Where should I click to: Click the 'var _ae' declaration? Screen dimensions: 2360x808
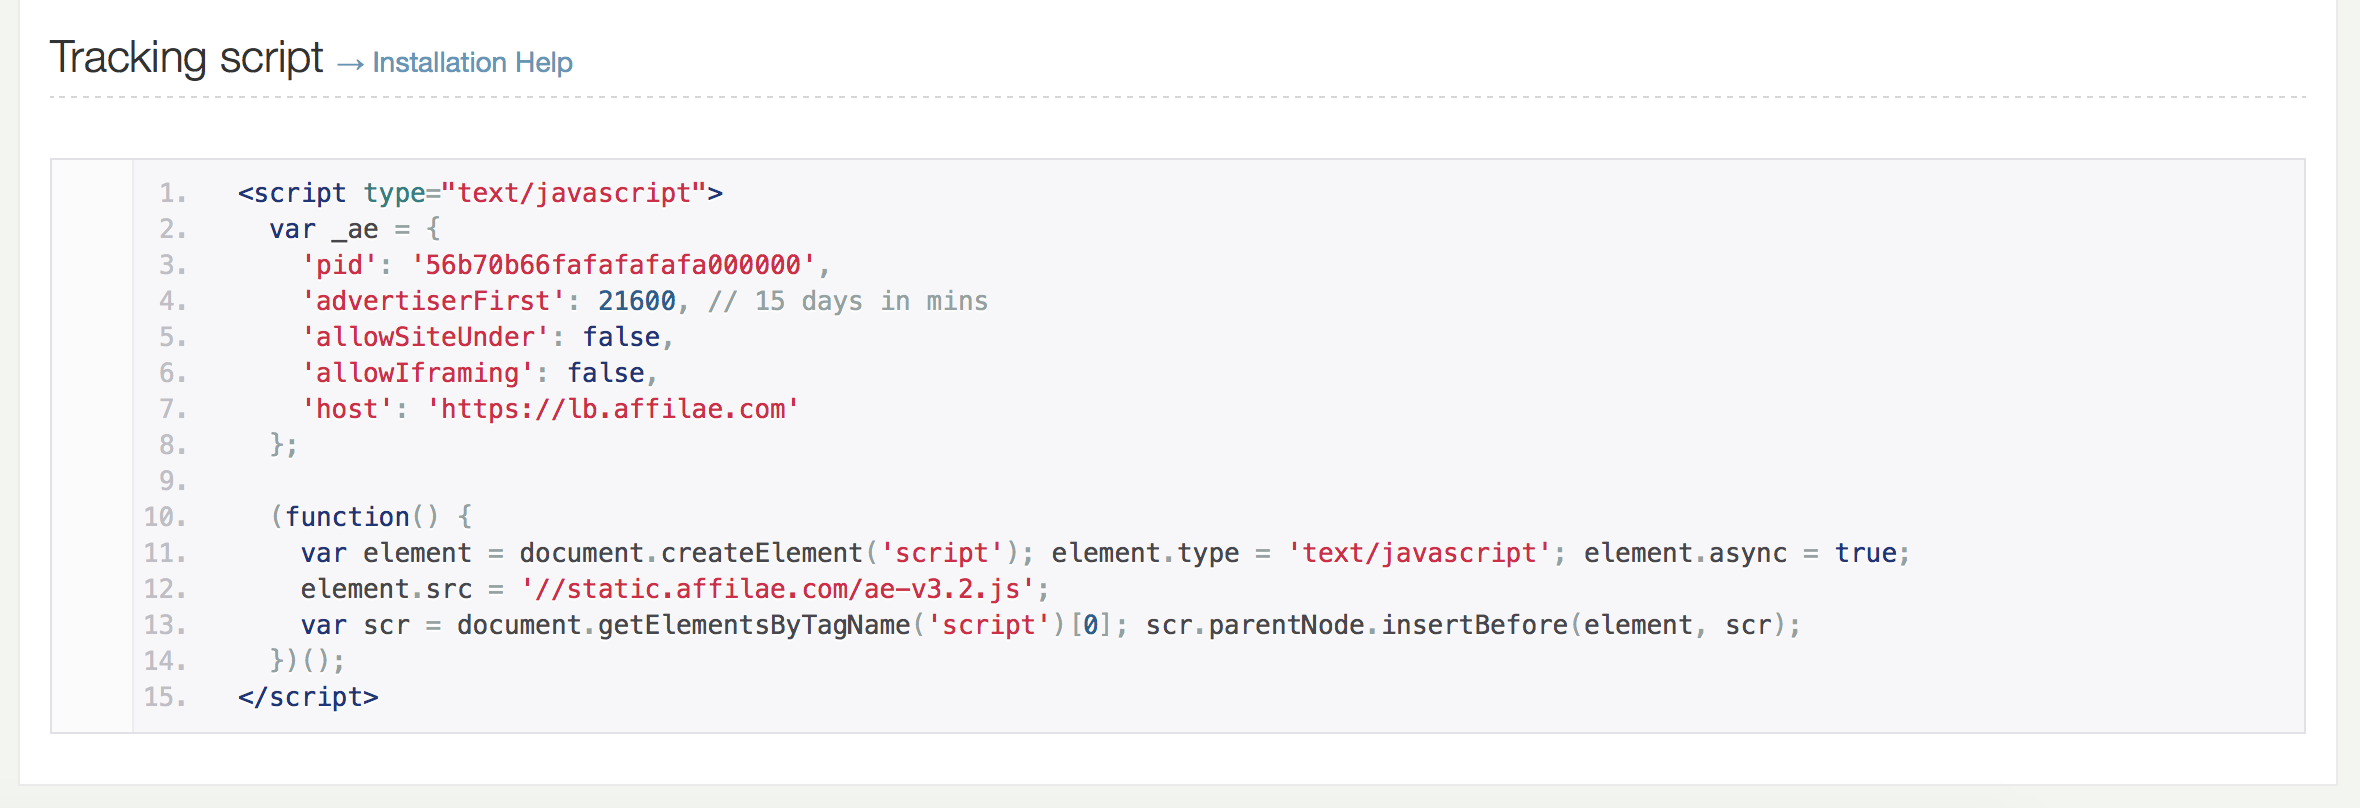coord(323,229)
